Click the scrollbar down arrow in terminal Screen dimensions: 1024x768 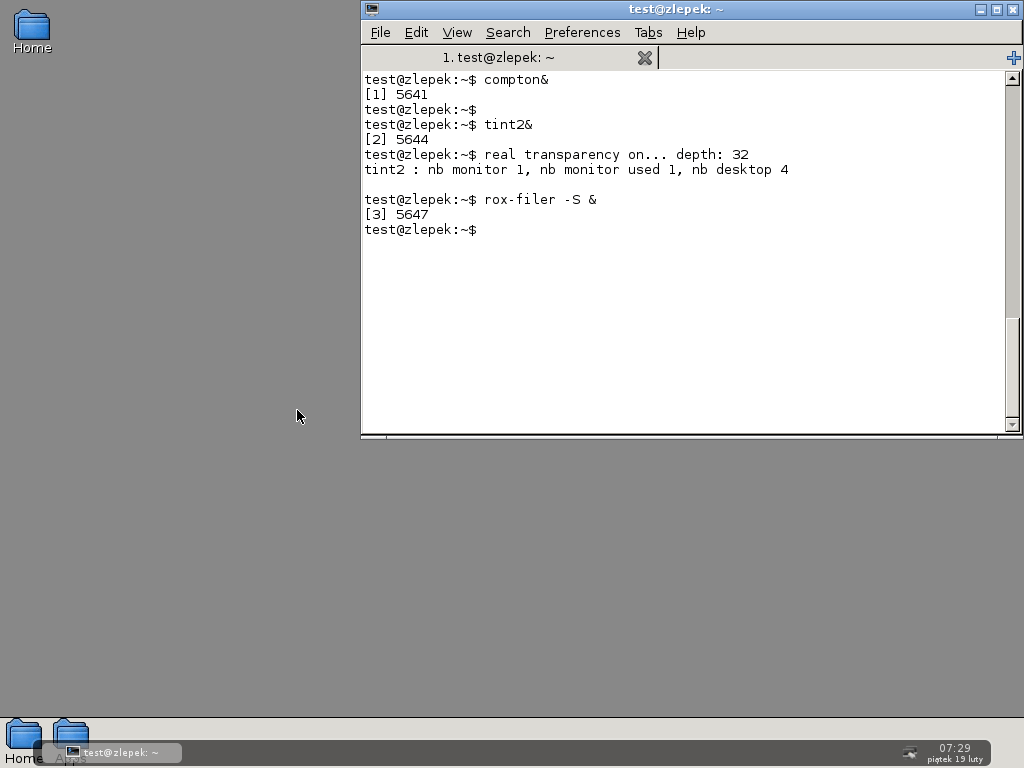coord(1012,424)
